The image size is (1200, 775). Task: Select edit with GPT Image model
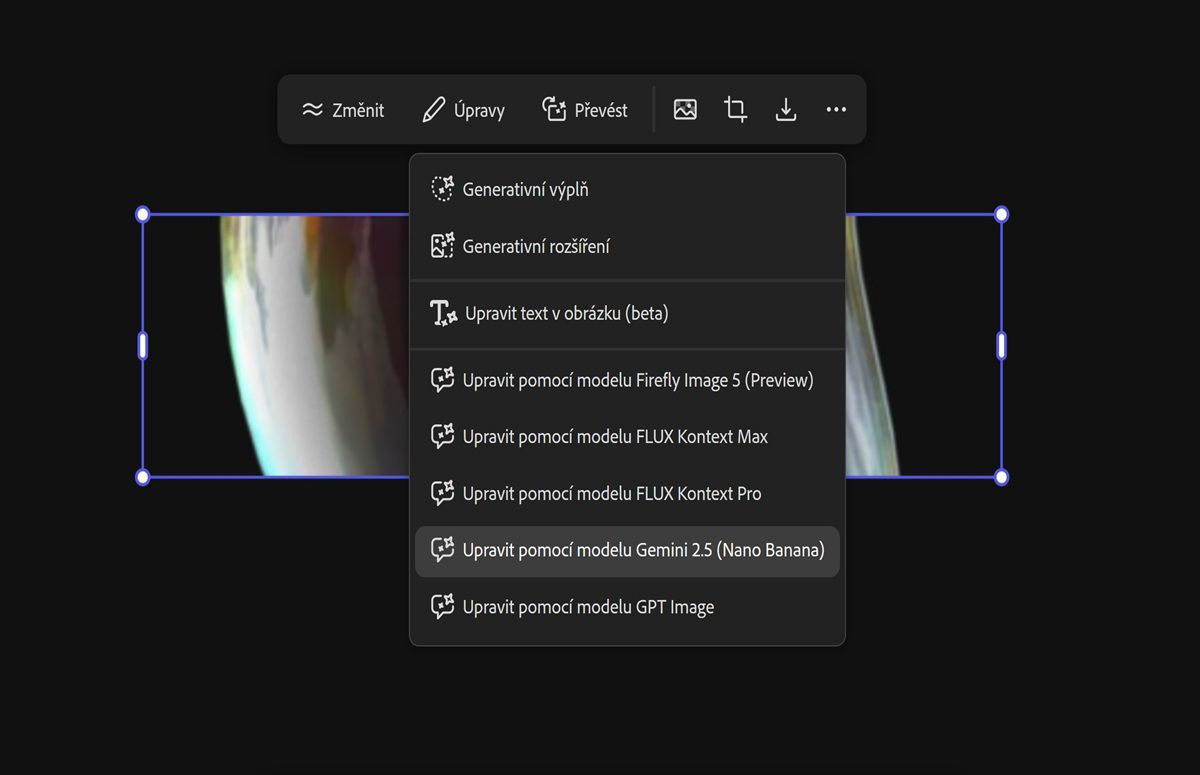pyautogui.click(x=627, y=607)
